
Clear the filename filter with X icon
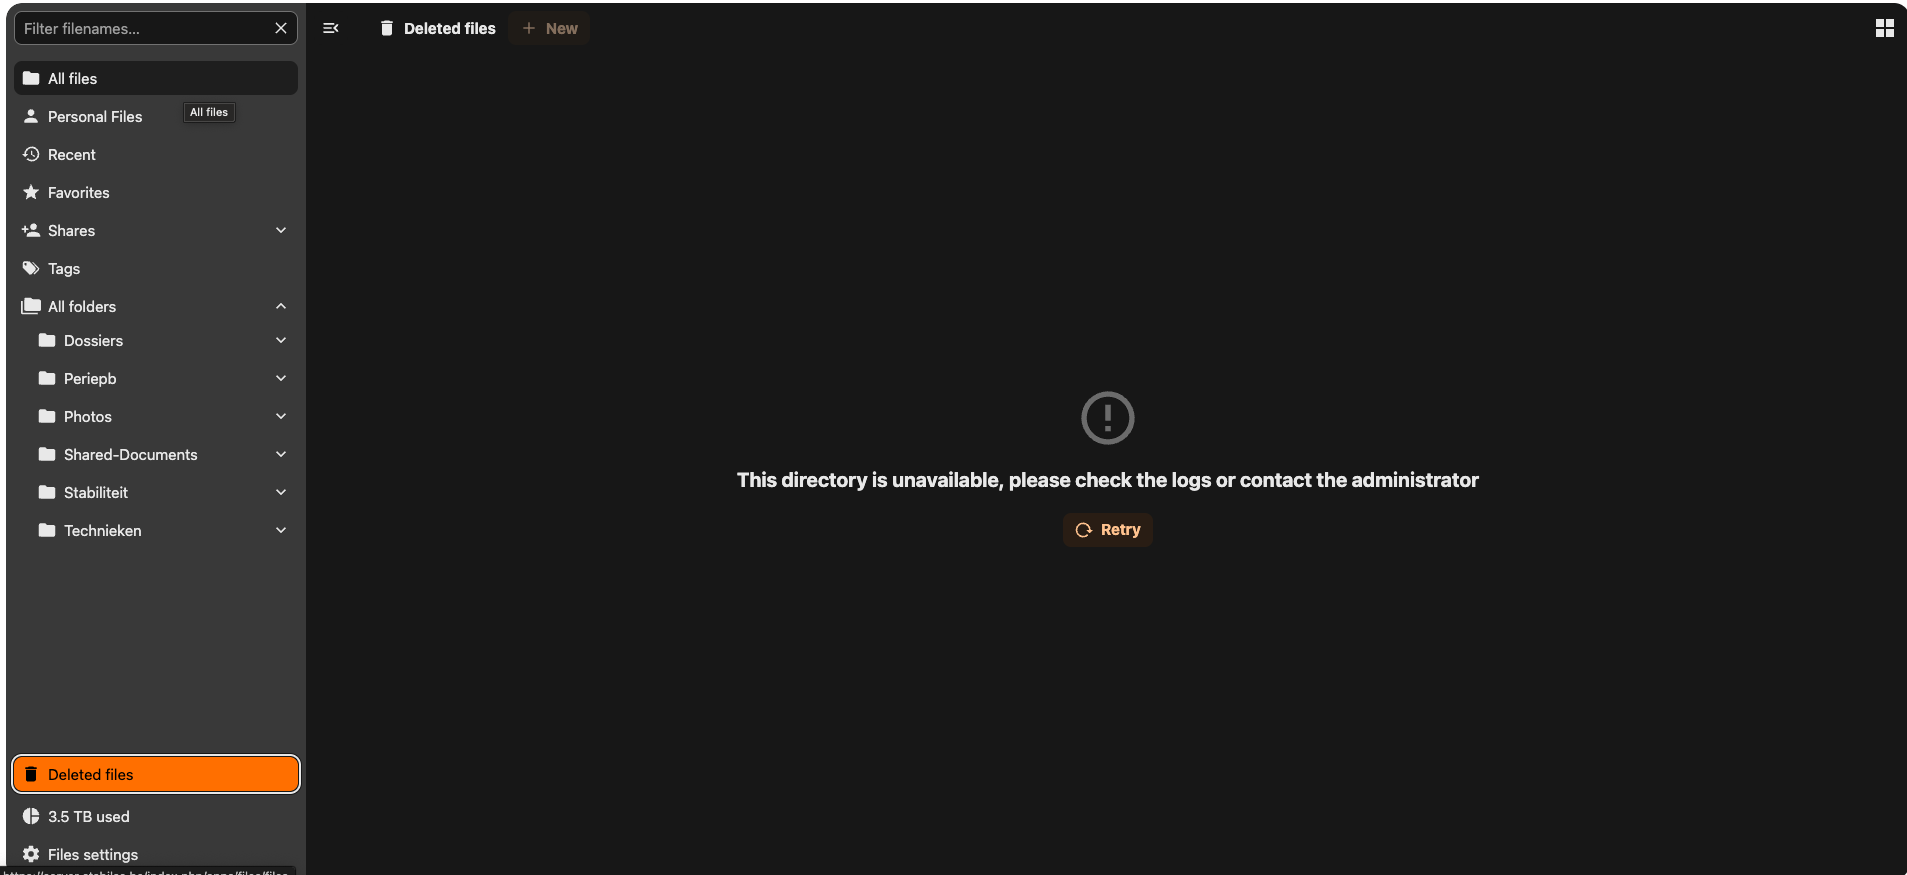(281, 28)
